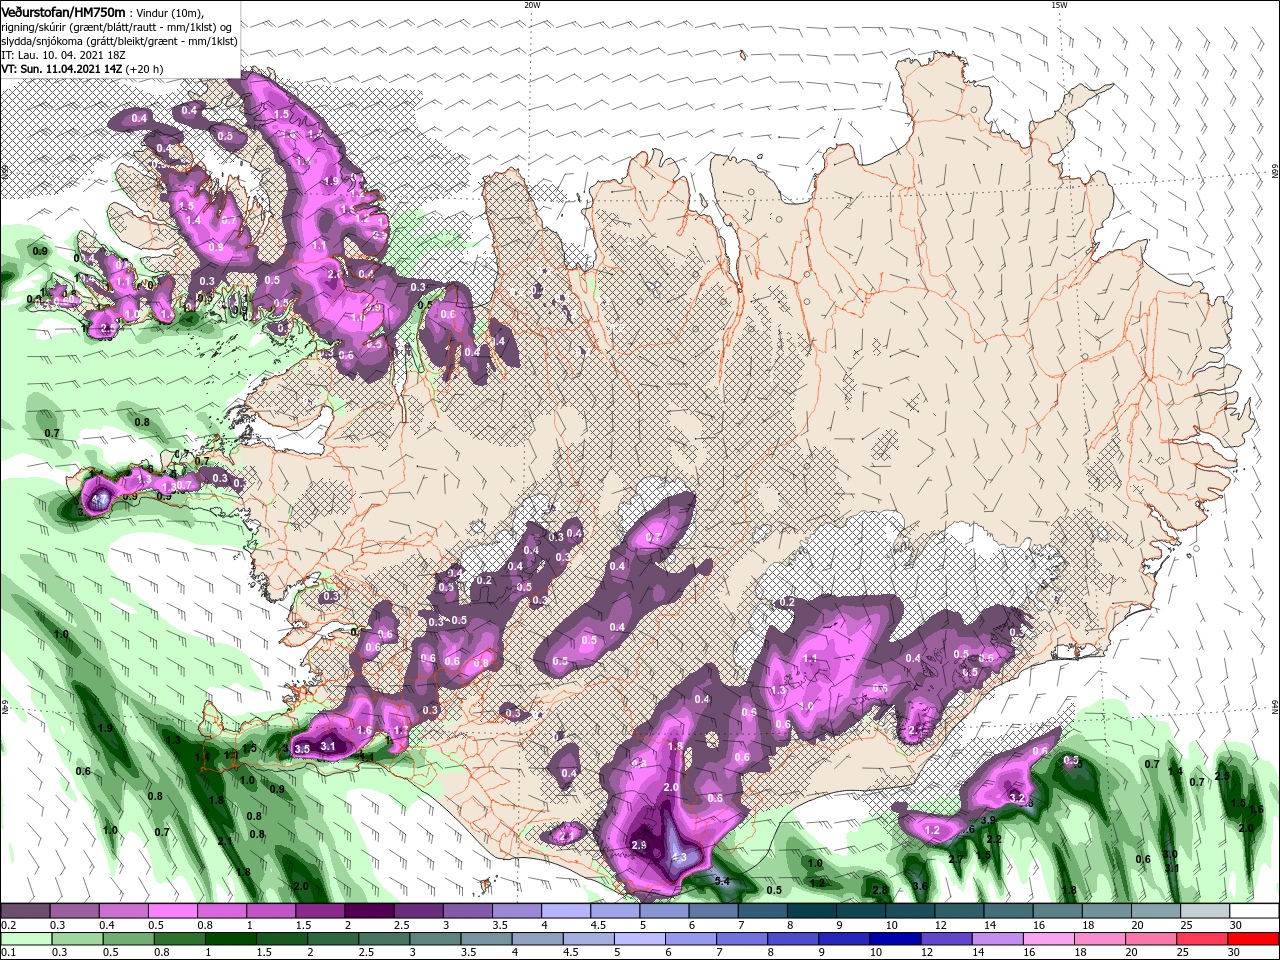Click the dark mauve 0.2–0.3 snow legend swatch

25,911
